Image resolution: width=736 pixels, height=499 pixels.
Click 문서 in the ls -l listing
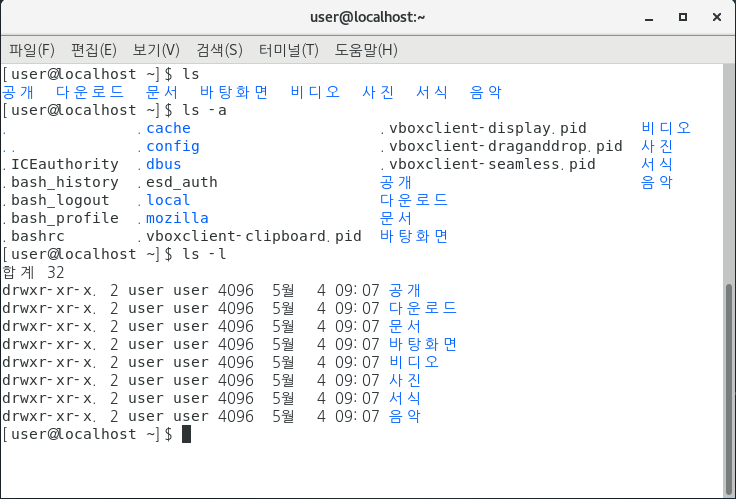(405, 326)
